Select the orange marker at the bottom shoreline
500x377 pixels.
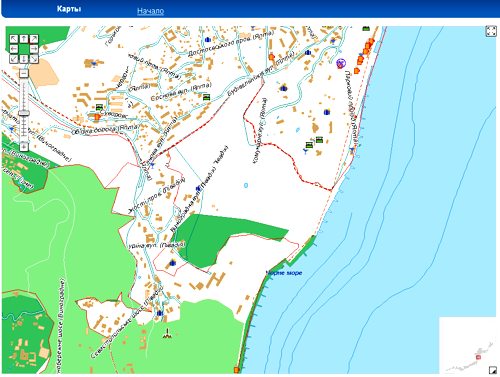236,370
